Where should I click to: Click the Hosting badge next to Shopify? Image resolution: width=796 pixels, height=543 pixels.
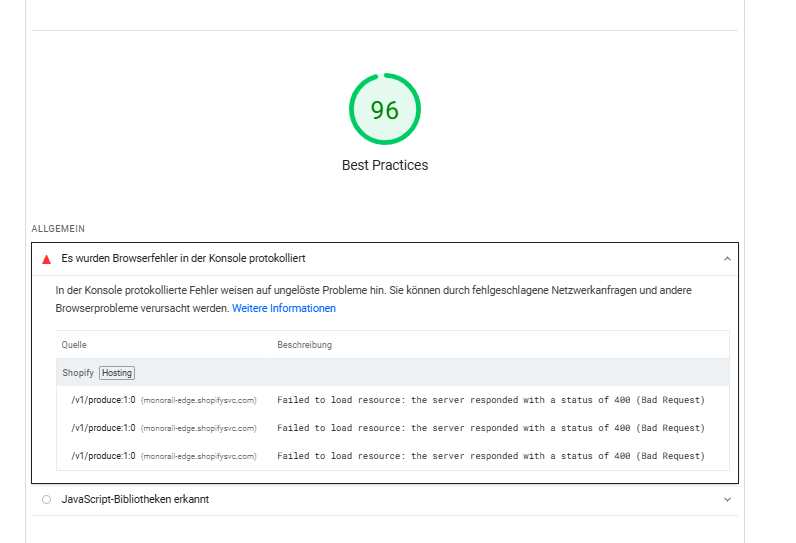click(x=116, y=373)
